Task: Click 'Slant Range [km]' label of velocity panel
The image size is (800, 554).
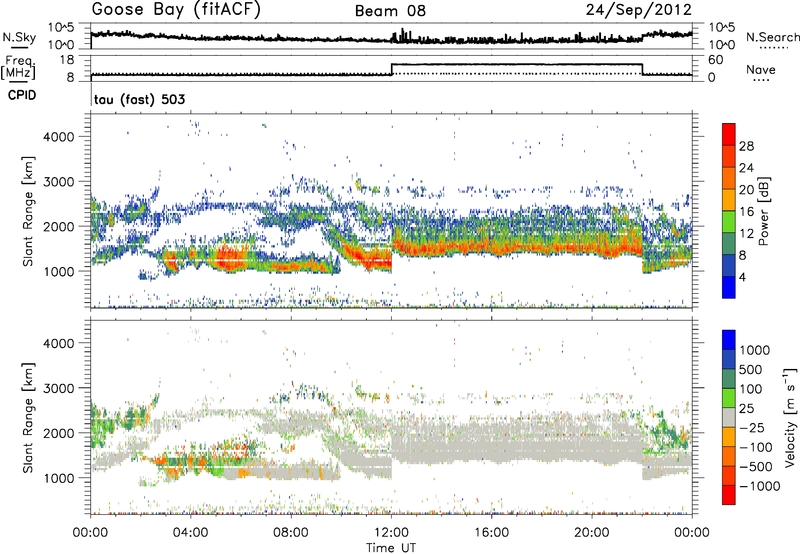Action: point(28,418)
